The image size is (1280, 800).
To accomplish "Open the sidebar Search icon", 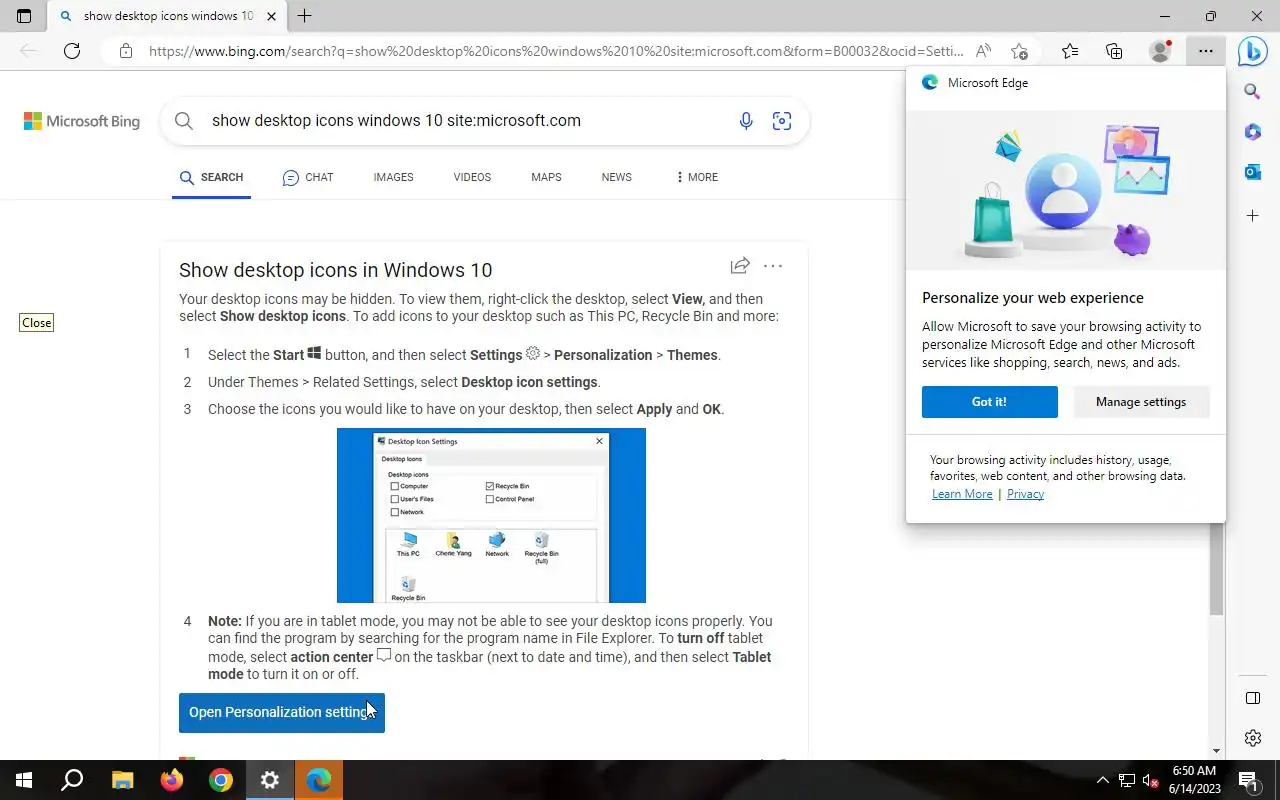I will click(x=1252, y=92).
